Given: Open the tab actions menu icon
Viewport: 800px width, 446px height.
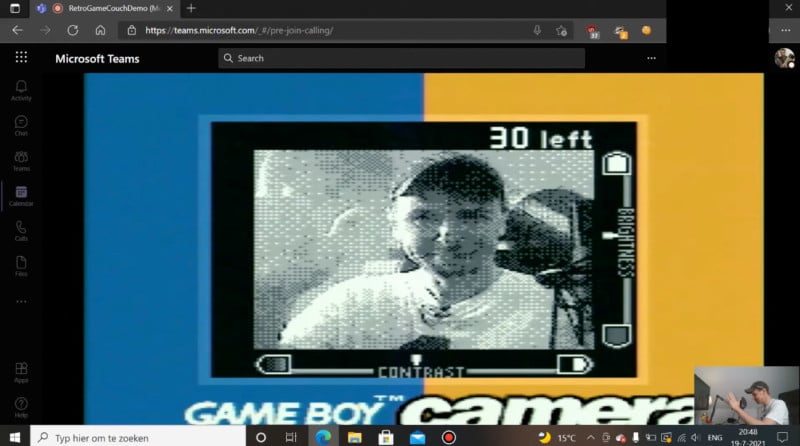Looking at the screenshot, I should tap(15, 8).
